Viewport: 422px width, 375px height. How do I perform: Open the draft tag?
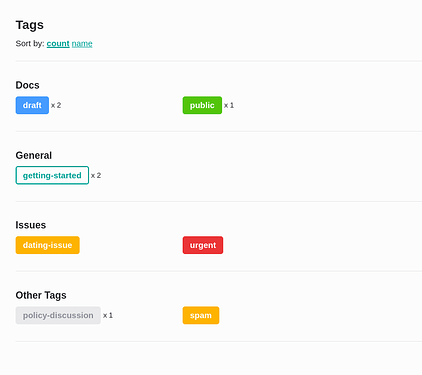coord(32,105)
